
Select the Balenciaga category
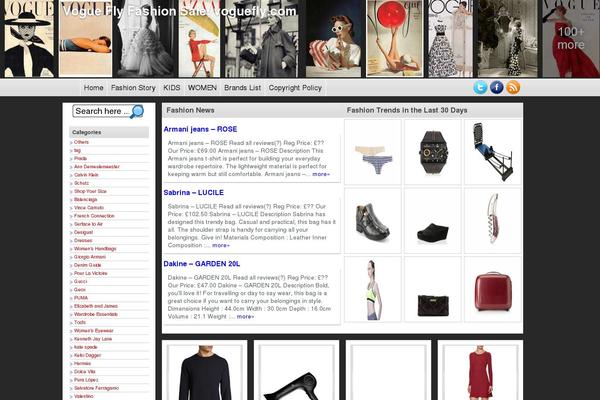point(86,200)
